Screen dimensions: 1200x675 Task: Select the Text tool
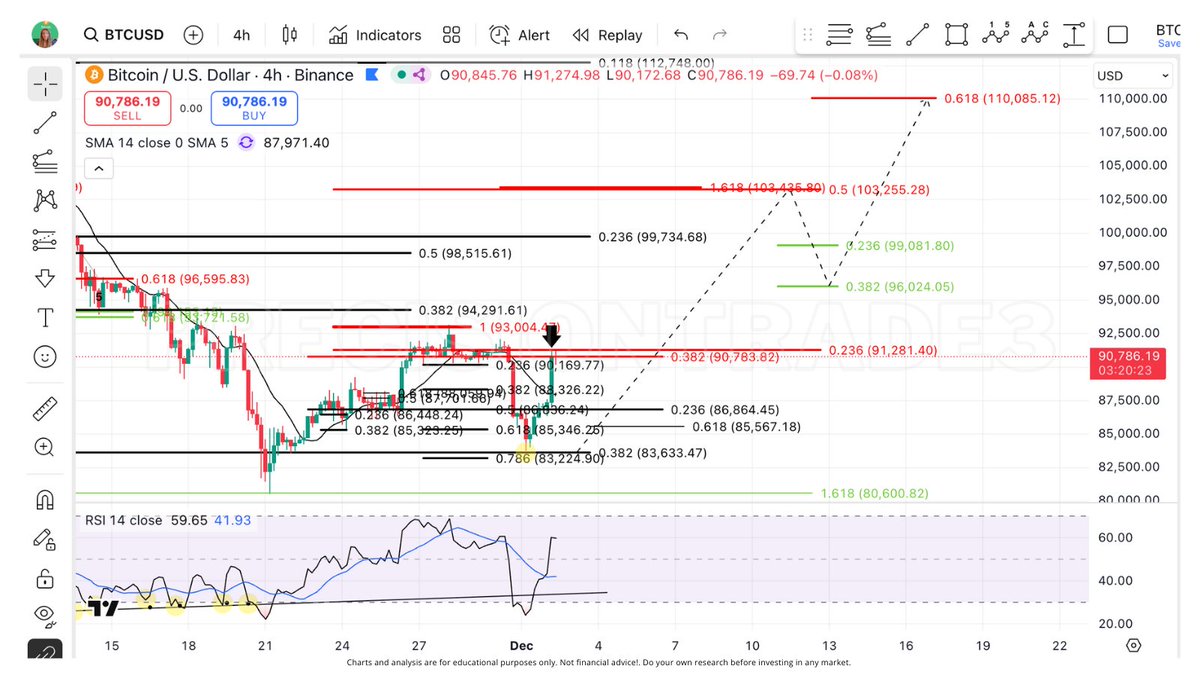tap(45, 317)
